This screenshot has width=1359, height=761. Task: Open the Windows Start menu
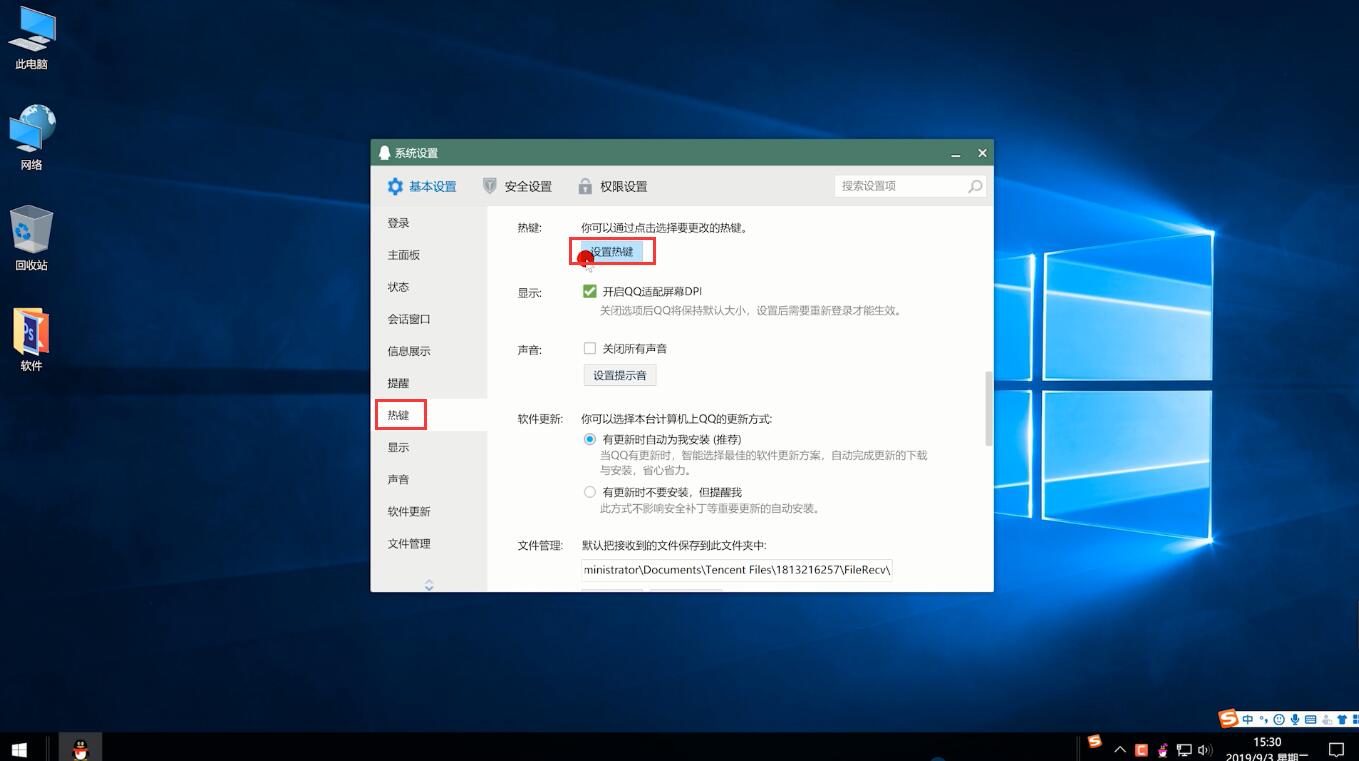tap(19, 748)
